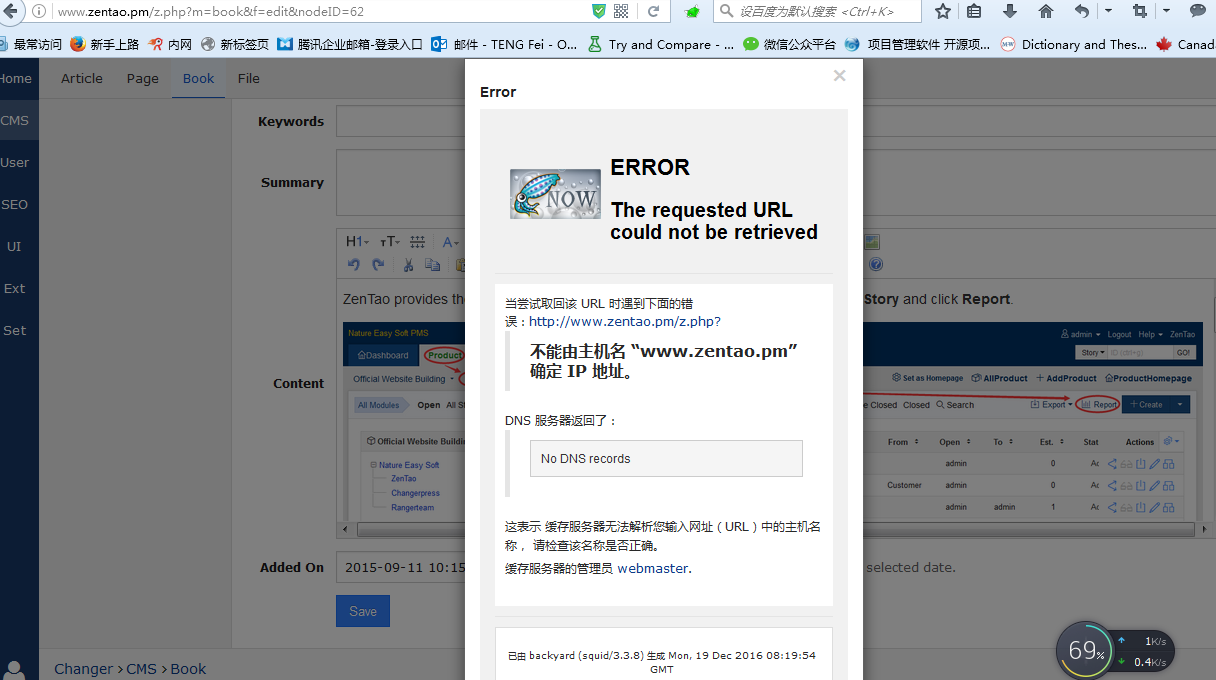Switch to the Article tab
This screenshot has width=1216, height=680.
[x=82, y=78]
